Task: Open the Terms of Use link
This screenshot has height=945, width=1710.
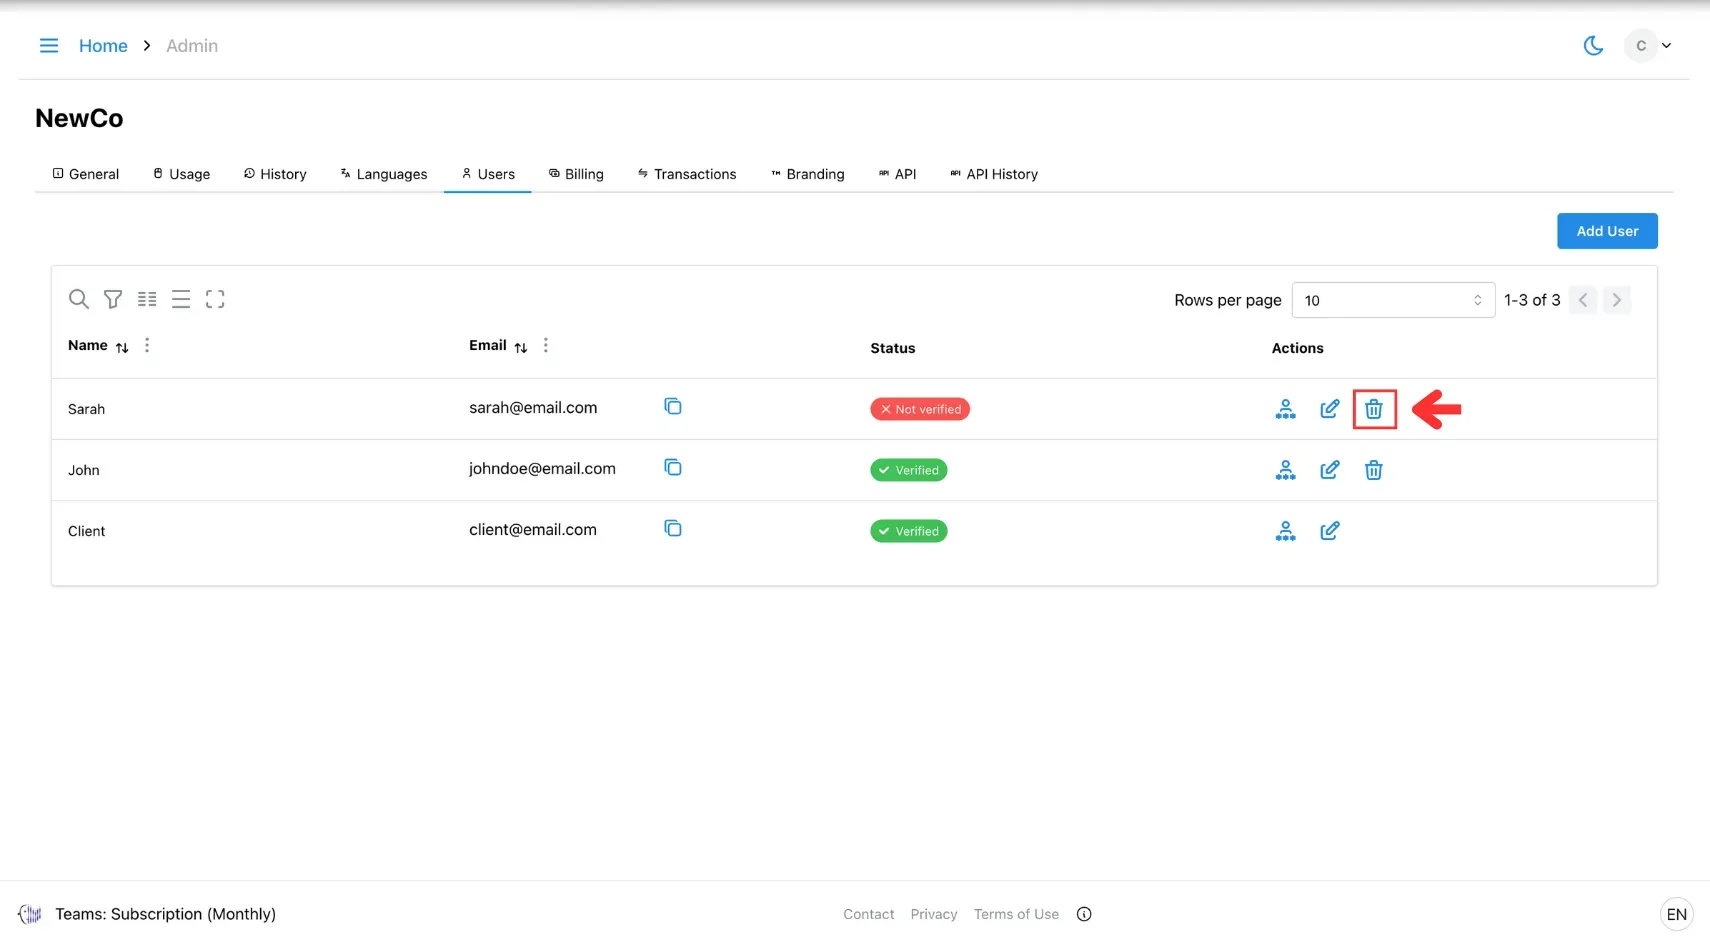Action: pos(1016,914)
